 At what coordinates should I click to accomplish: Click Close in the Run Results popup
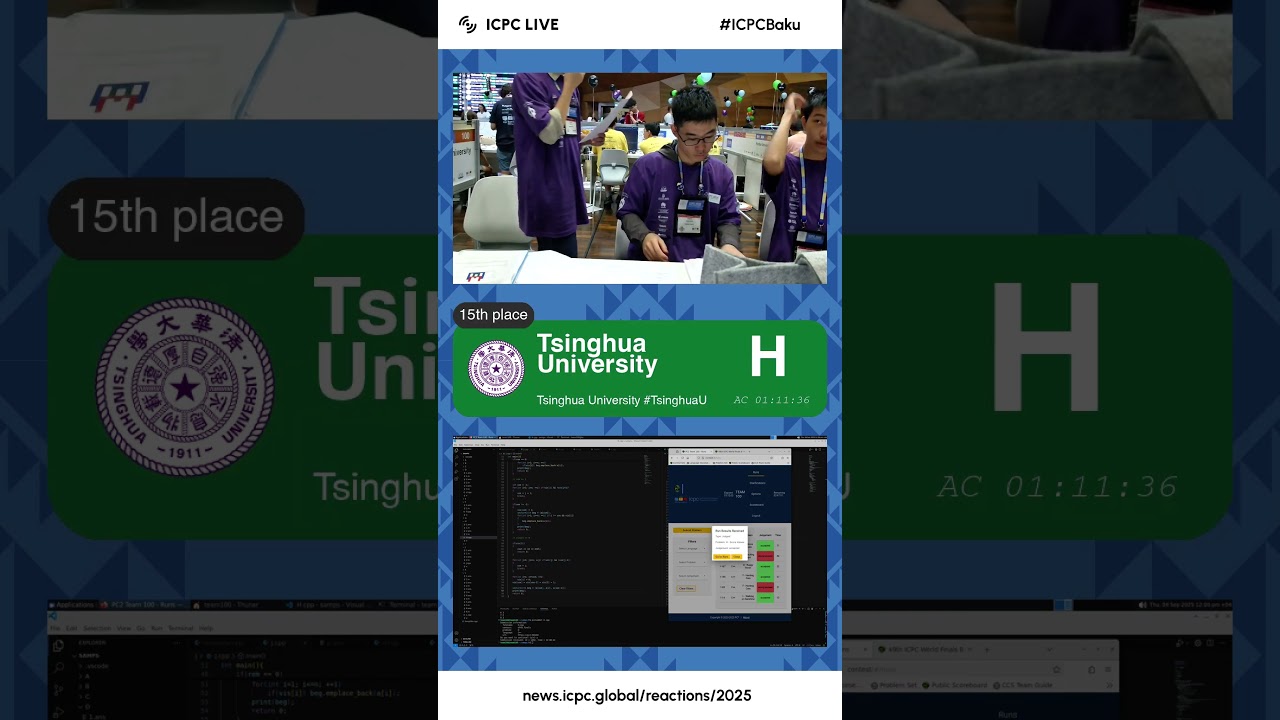pos(737,557)
